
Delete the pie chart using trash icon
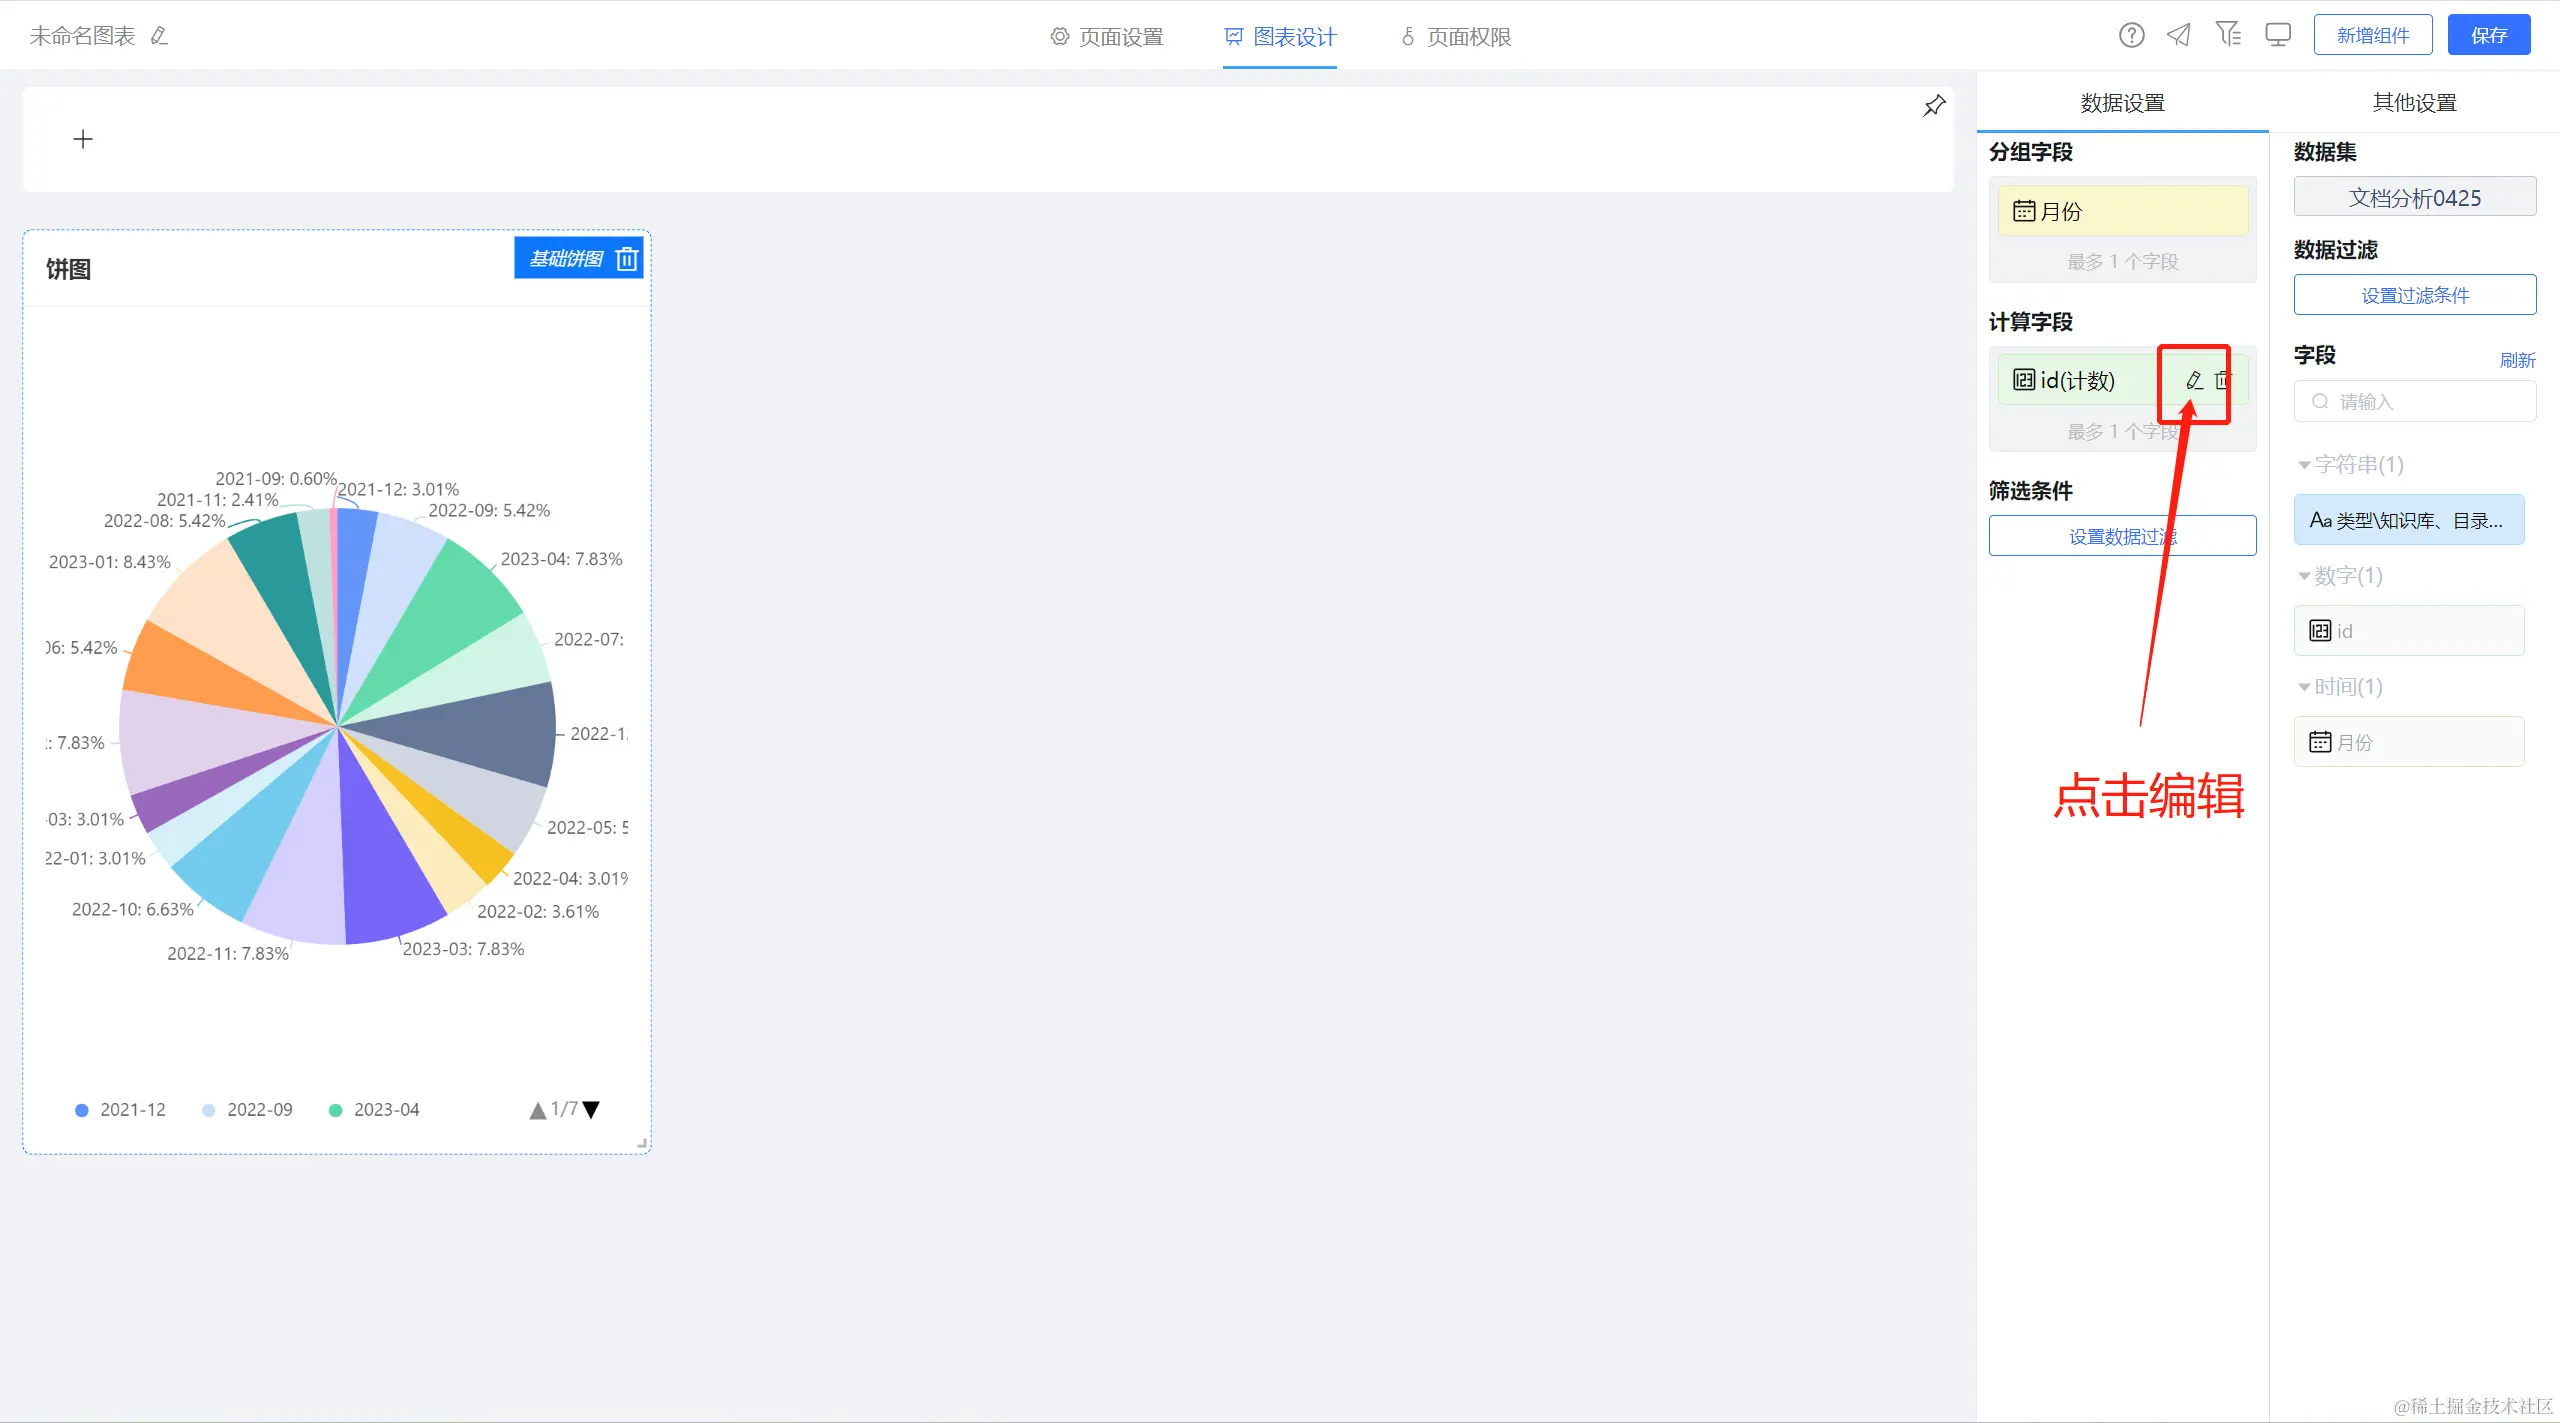pyautogui.click(x=627, y=259)
